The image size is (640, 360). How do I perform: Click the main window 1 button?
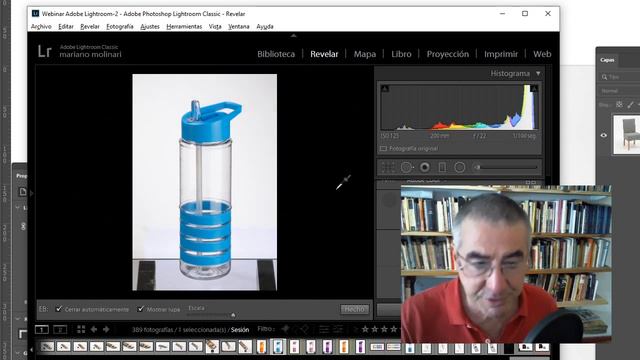pyautogui.click(x=42, y=329)
